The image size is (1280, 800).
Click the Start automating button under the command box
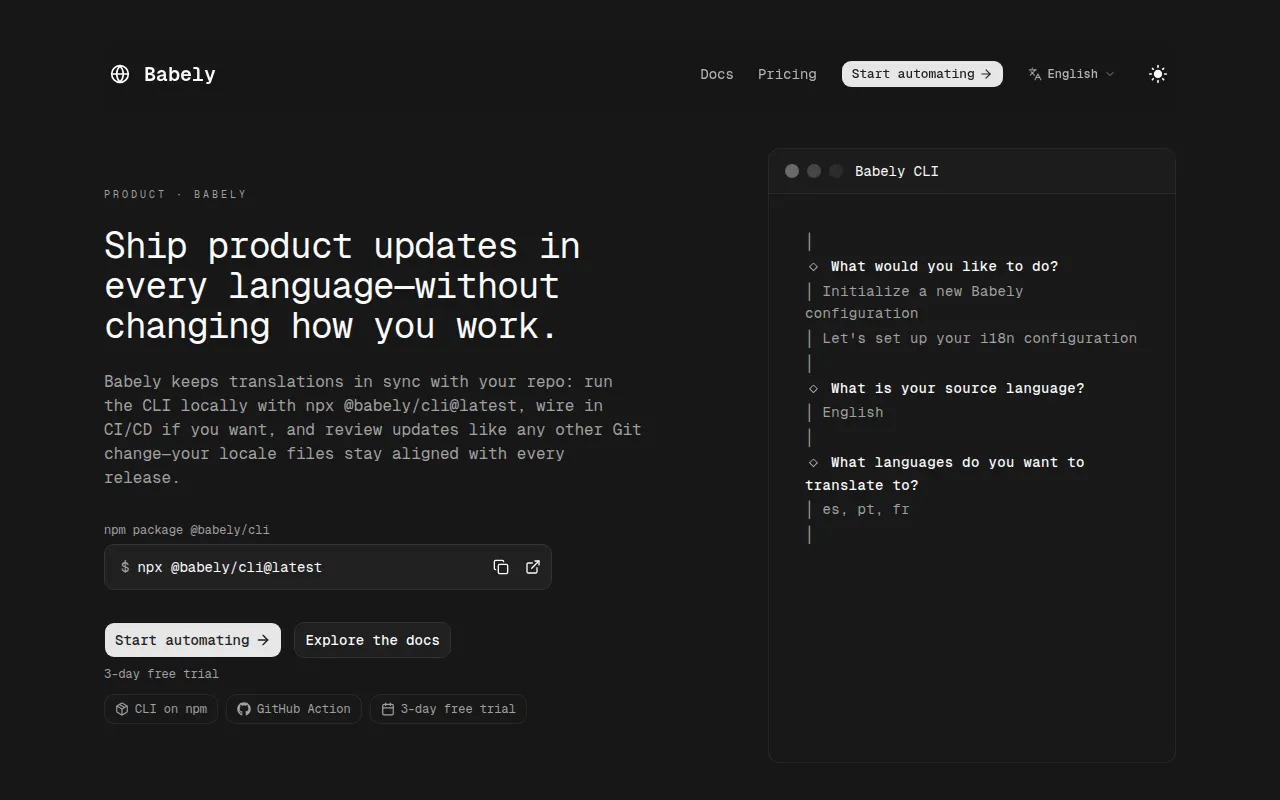point(193,640)
